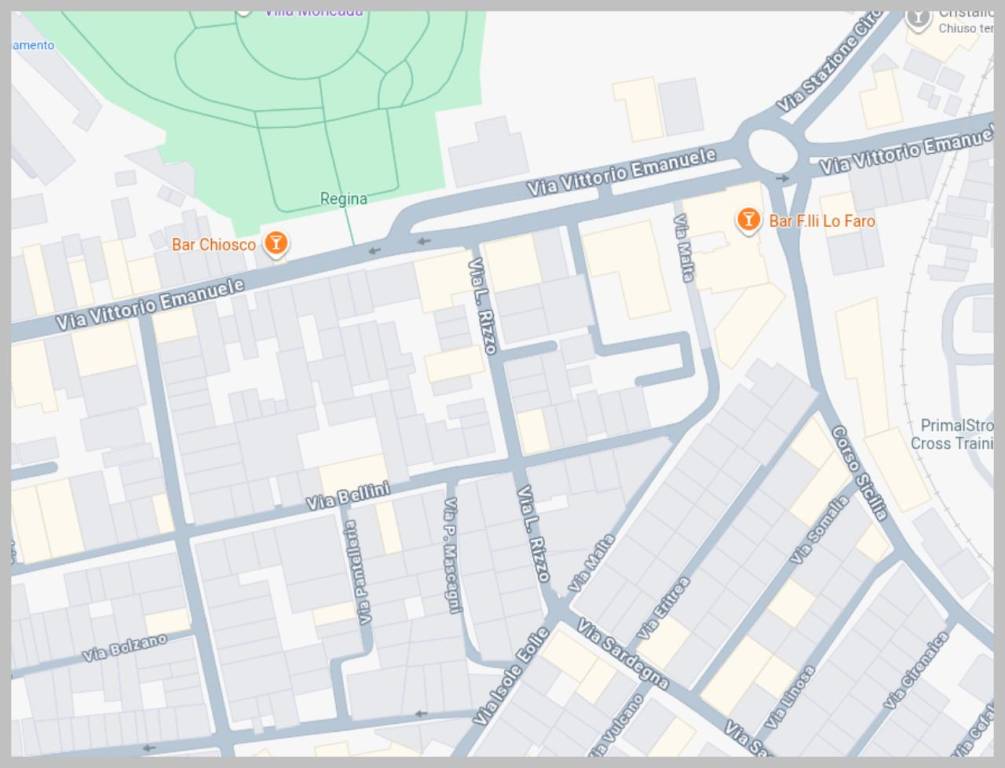Screen dimensions: 1005x768
Task: Click the Via Cirenaica street label
Action: click(x=916, y=670)
